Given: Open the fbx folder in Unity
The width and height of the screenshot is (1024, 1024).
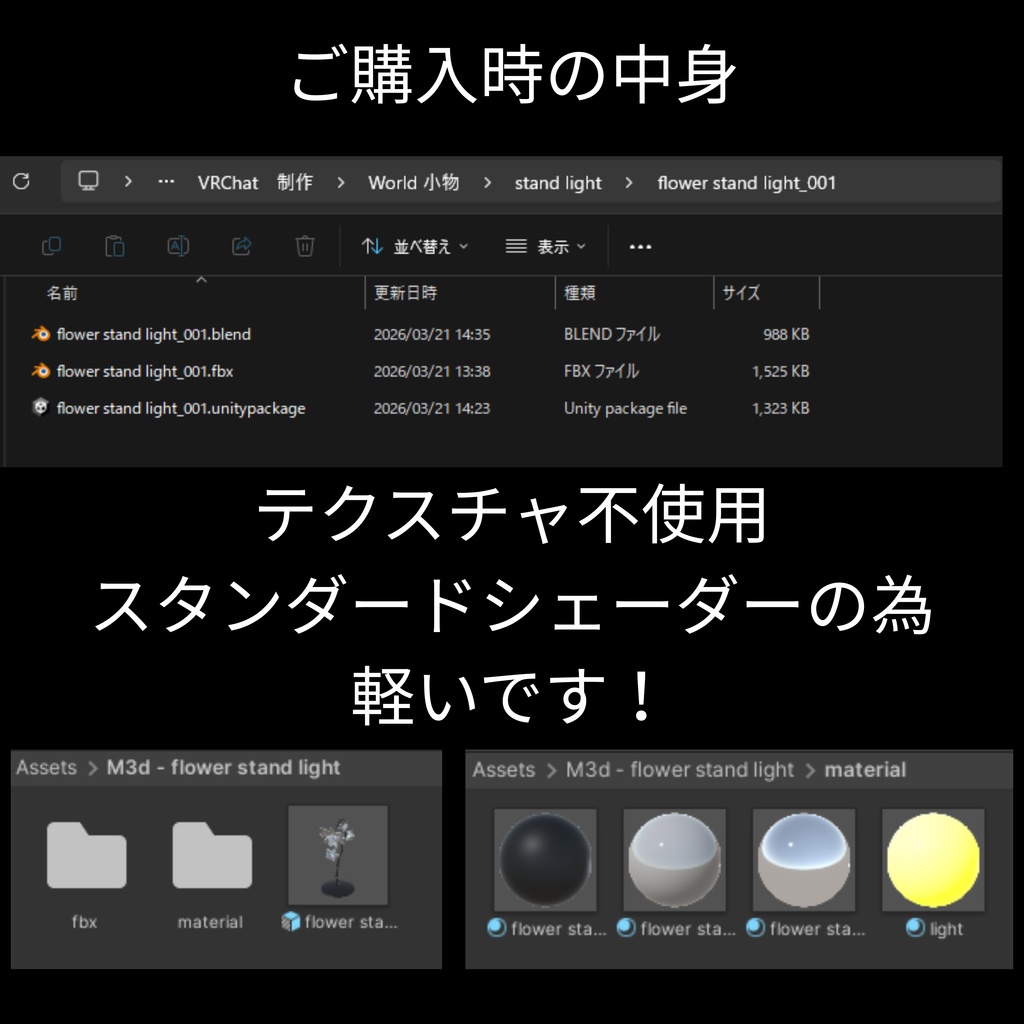Looking at the screenshot, I should click(x=86, y=855).
